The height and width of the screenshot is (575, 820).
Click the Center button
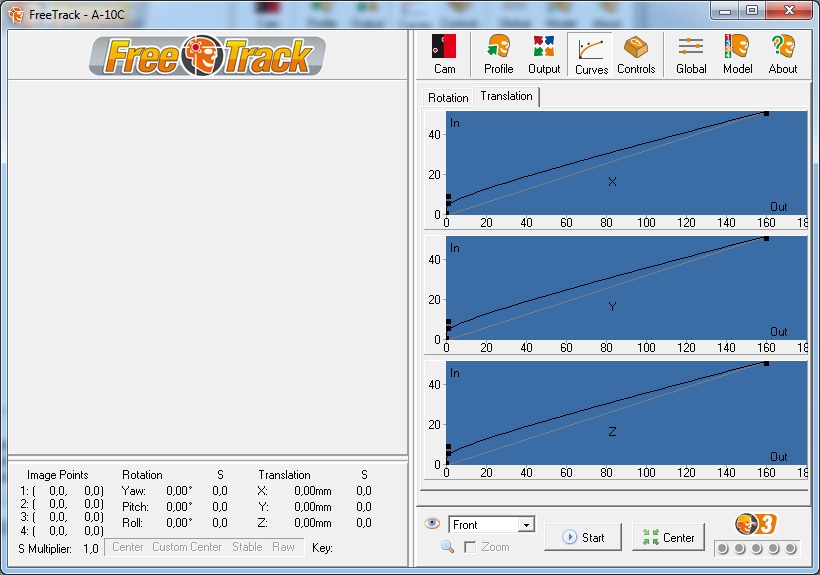coord(668,537)
